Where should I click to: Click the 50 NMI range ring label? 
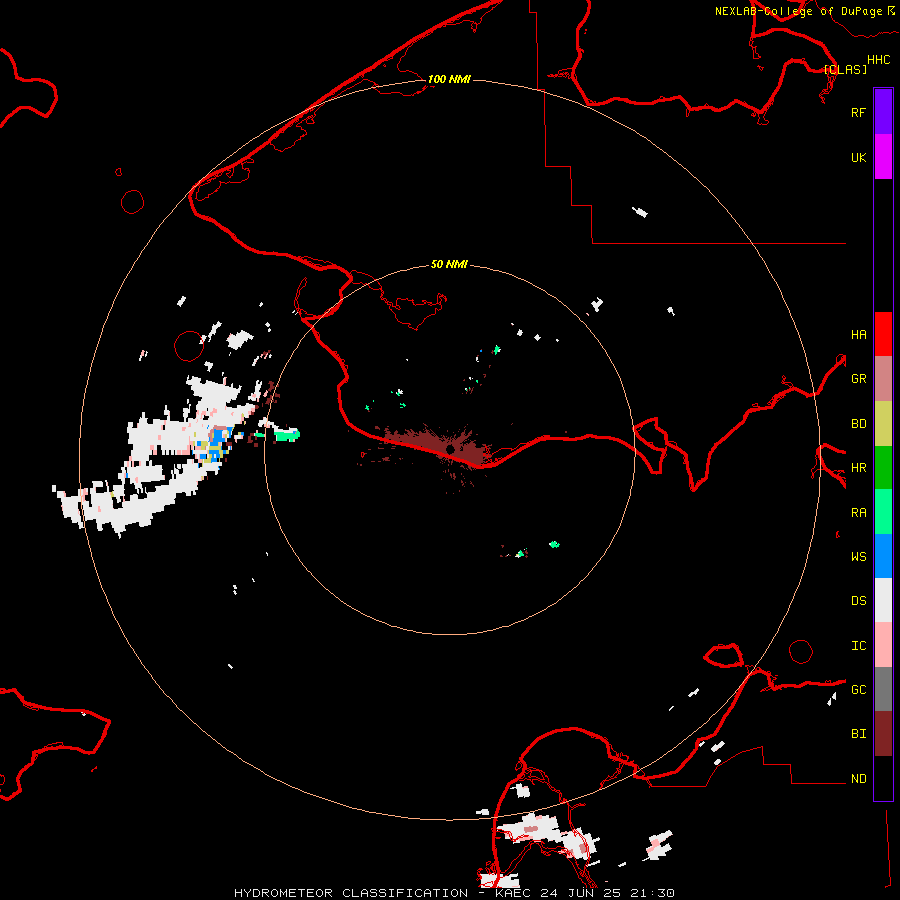(x=449, y=264)
